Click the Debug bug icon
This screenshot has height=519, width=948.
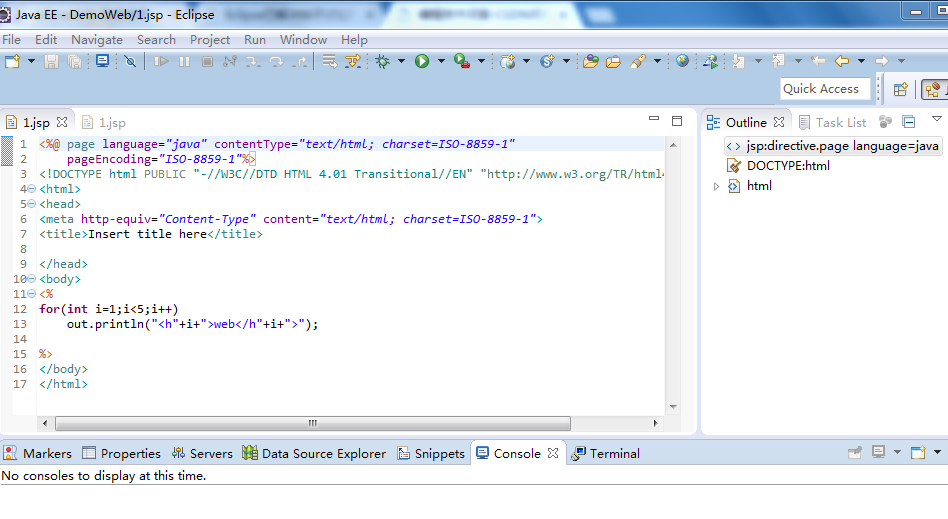383,61
